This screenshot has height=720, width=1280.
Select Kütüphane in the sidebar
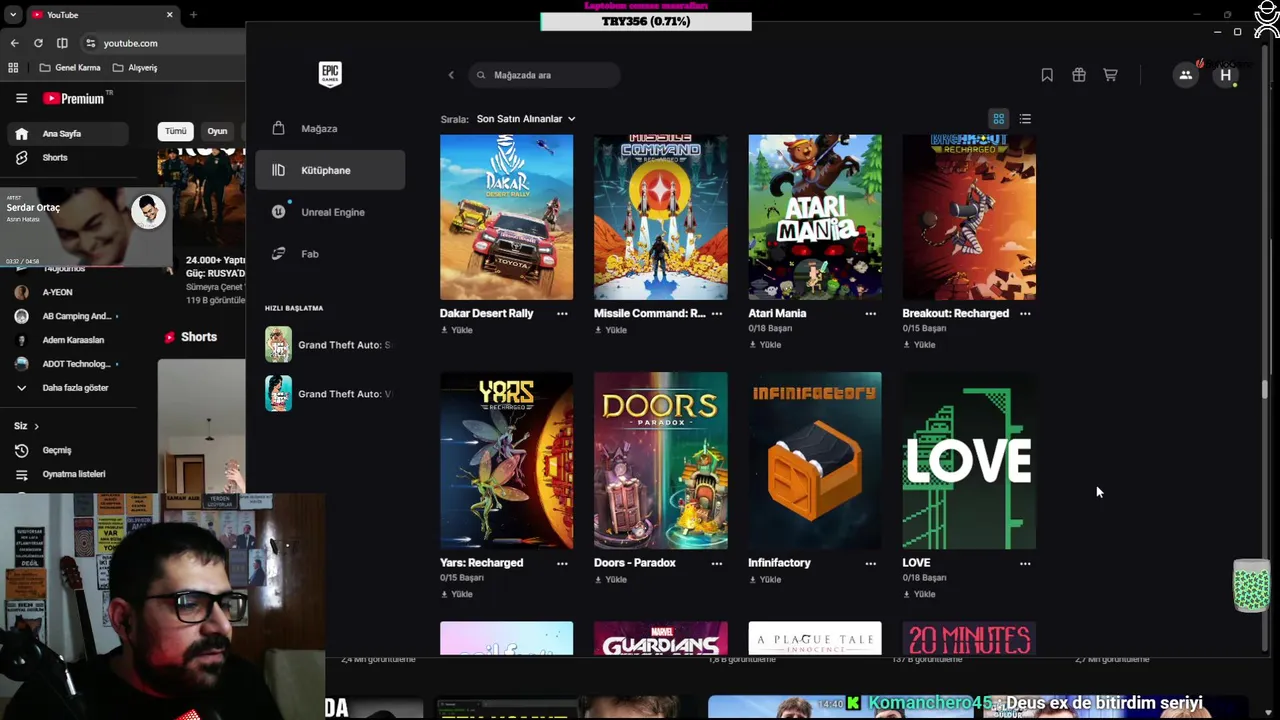[x=330, y=170]
